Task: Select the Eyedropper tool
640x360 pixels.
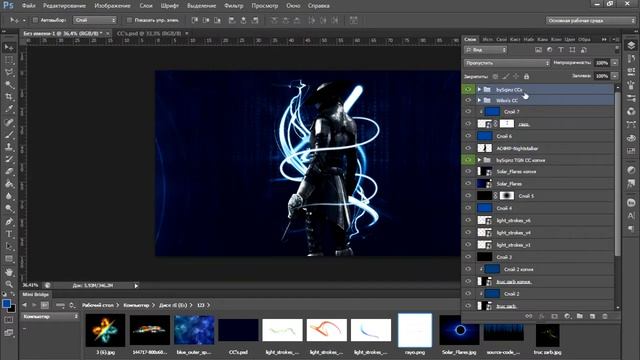Action: point(9,109)
